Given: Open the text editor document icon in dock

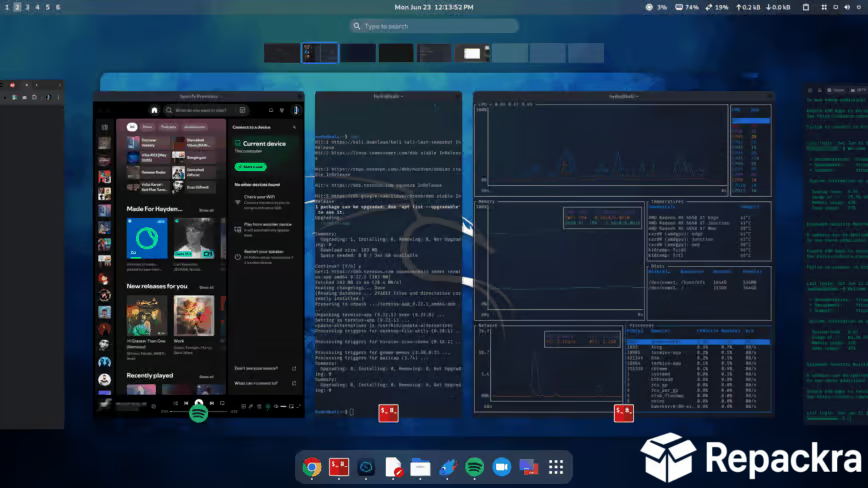Looking at the screenshot, I should point(393,468).
